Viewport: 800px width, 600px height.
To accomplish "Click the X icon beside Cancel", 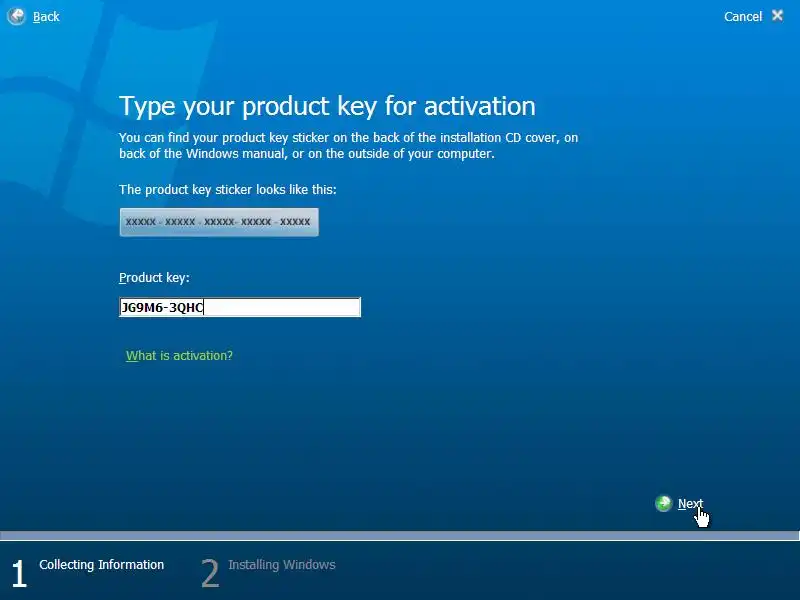I will coord(778,16).
